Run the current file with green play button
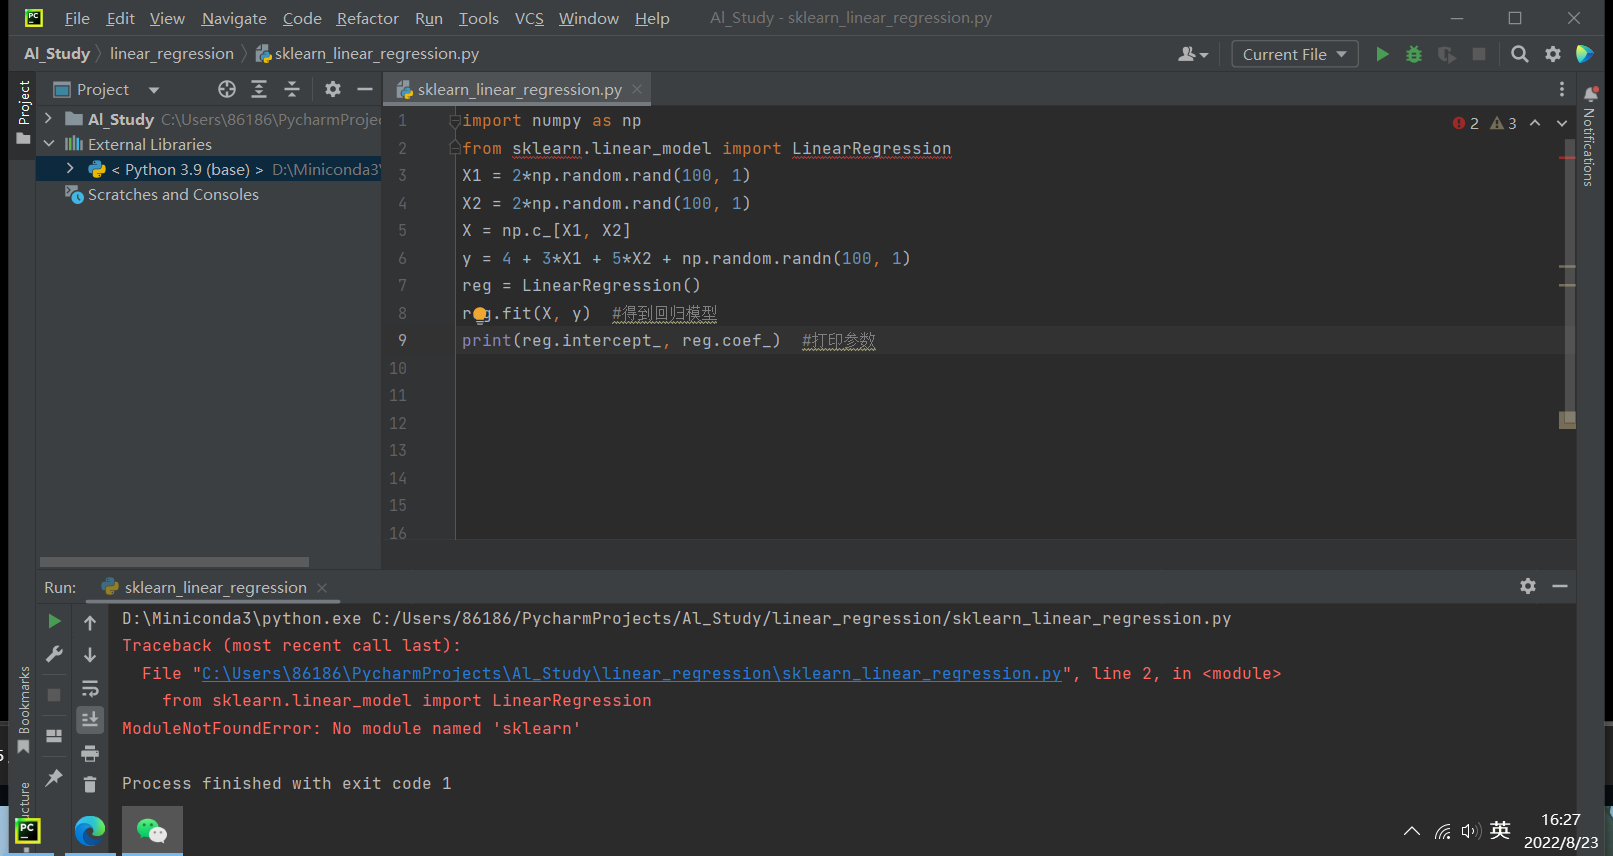The image size is (1613, 856). pos(1382,54)
